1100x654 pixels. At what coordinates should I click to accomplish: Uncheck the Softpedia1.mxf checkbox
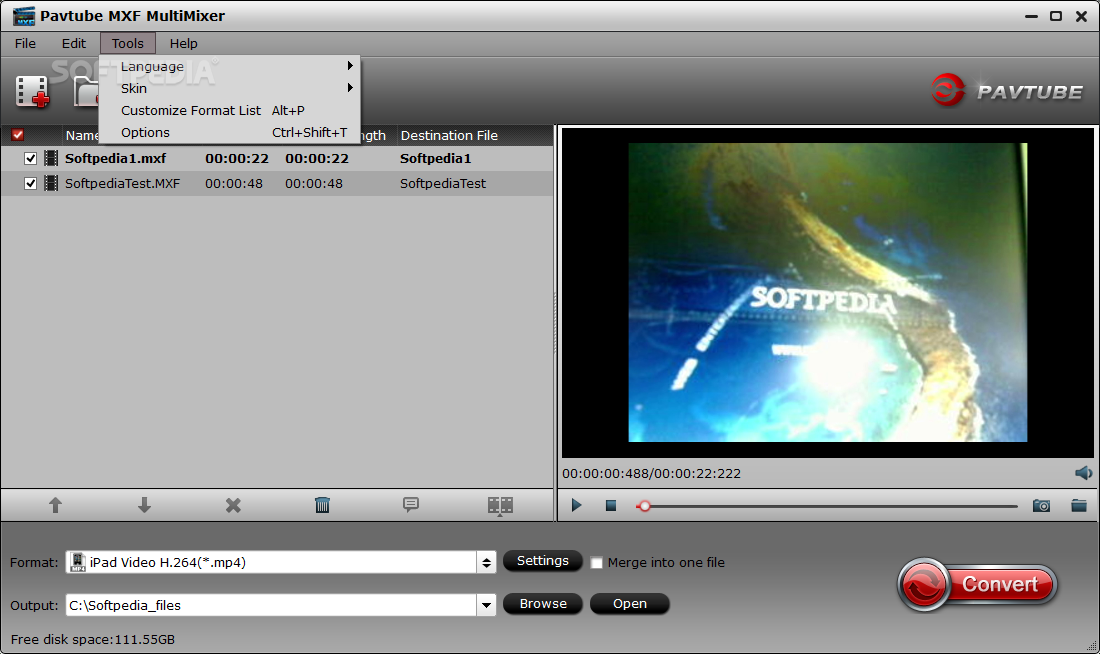[30, 159]
